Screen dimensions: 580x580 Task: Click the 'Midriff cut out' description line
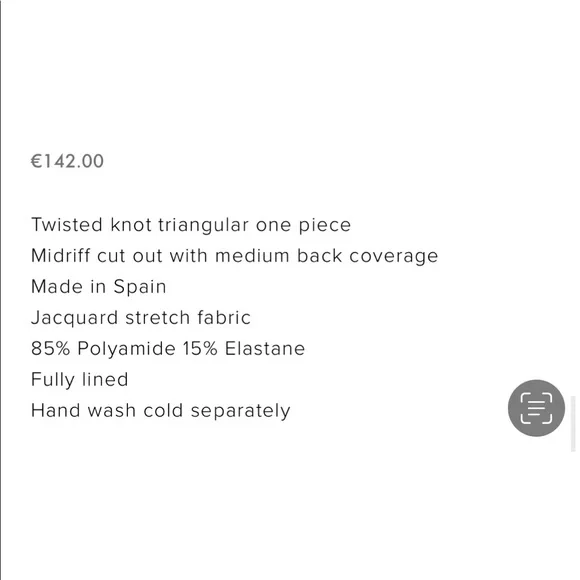pos(235,256)
